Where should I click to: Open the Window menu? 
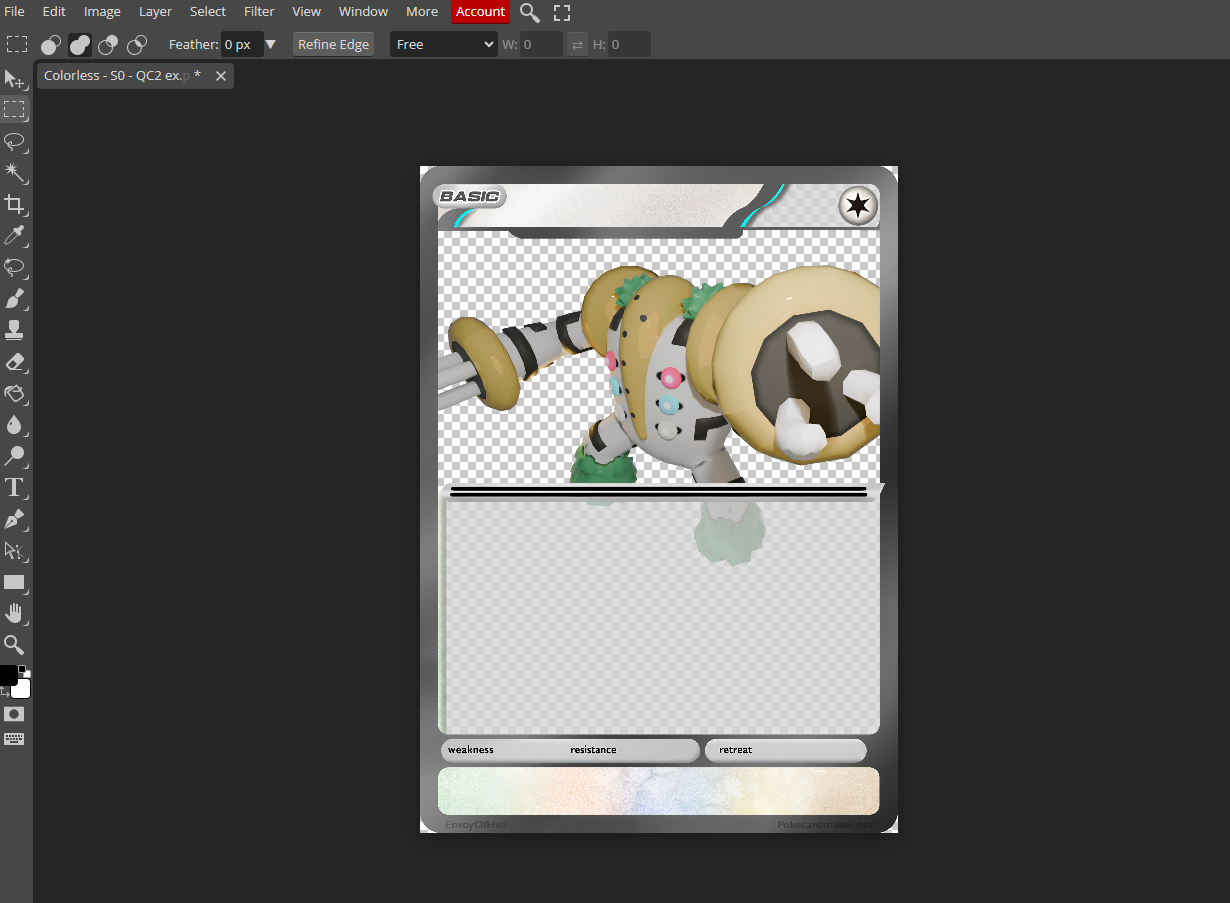pos(363,12)
